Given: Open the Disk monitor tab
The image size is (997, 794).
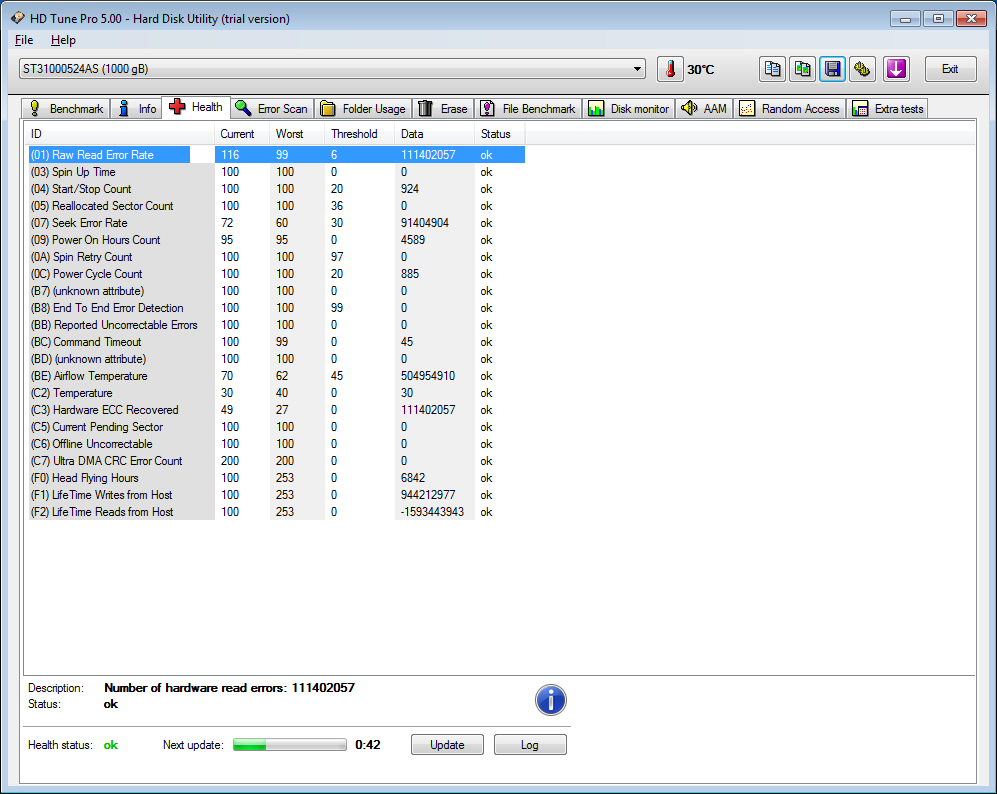Looking at the screenshot, I should 629,109.
